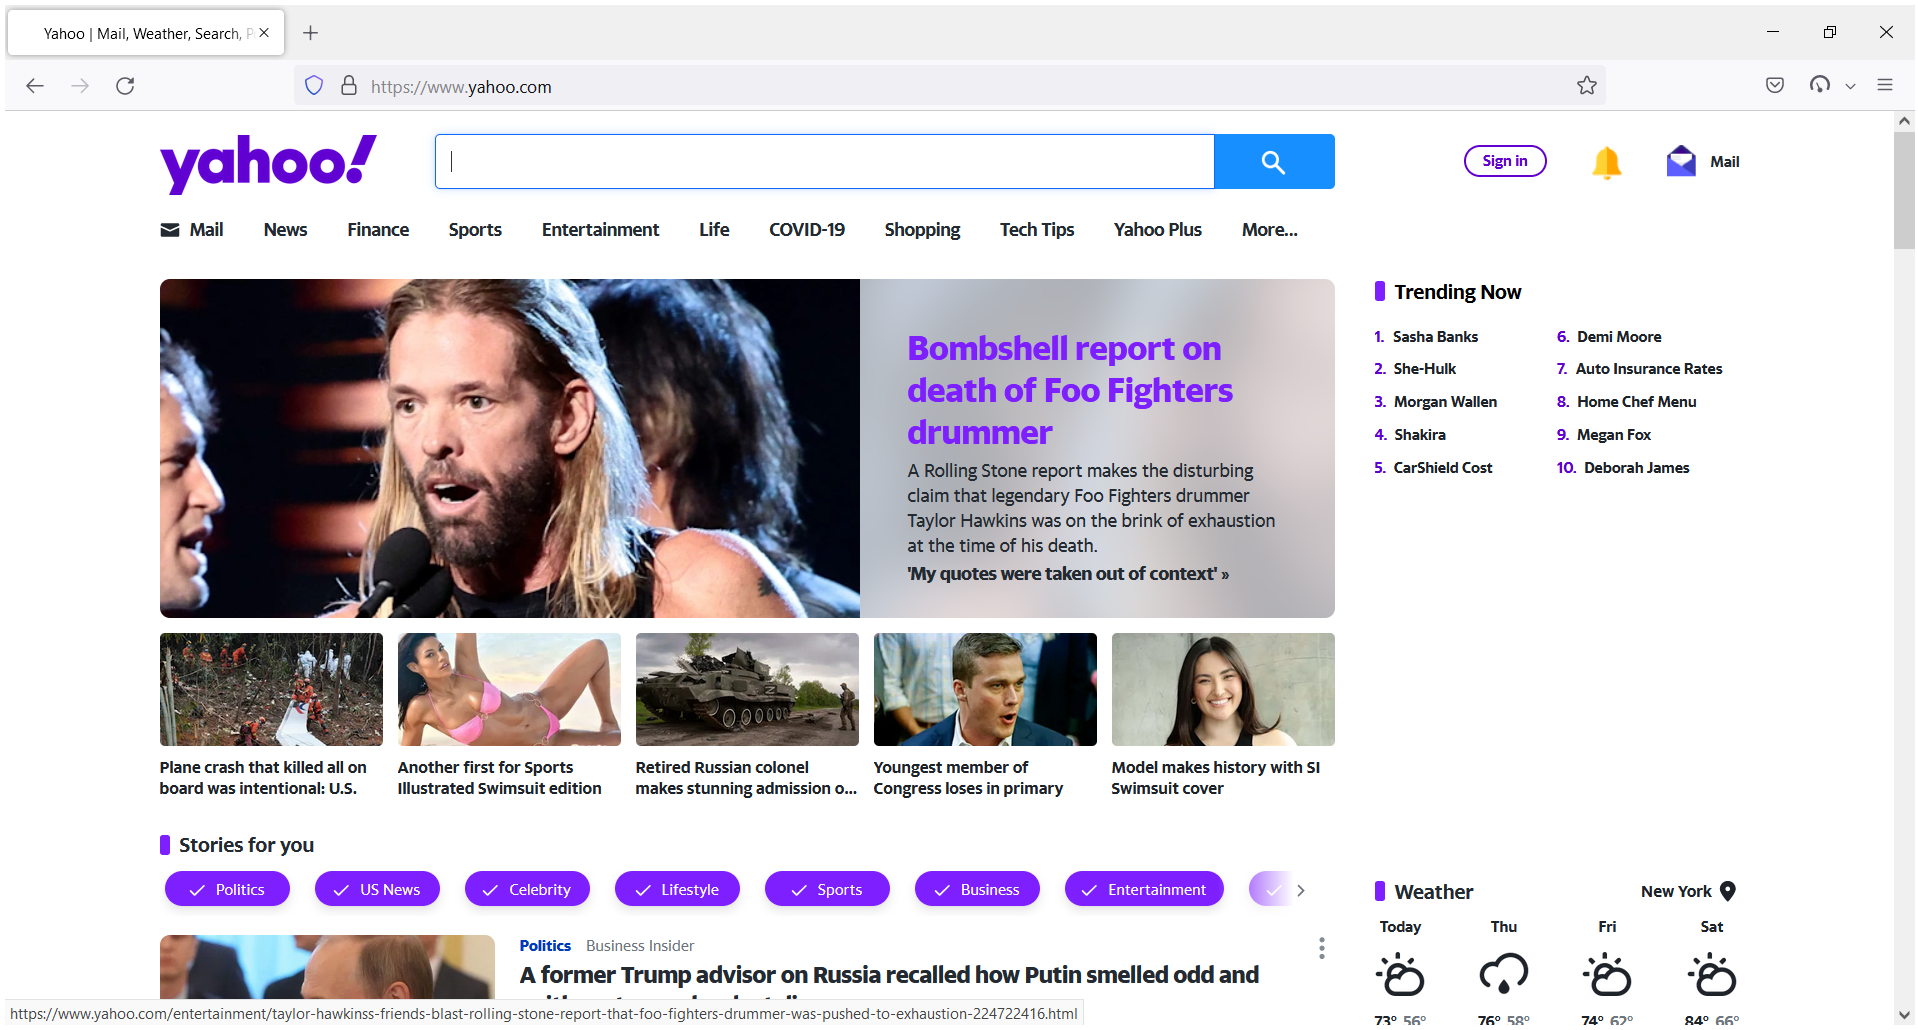
Task: Open the More navigation dropdown
Action: click(x=1268, y=229)
